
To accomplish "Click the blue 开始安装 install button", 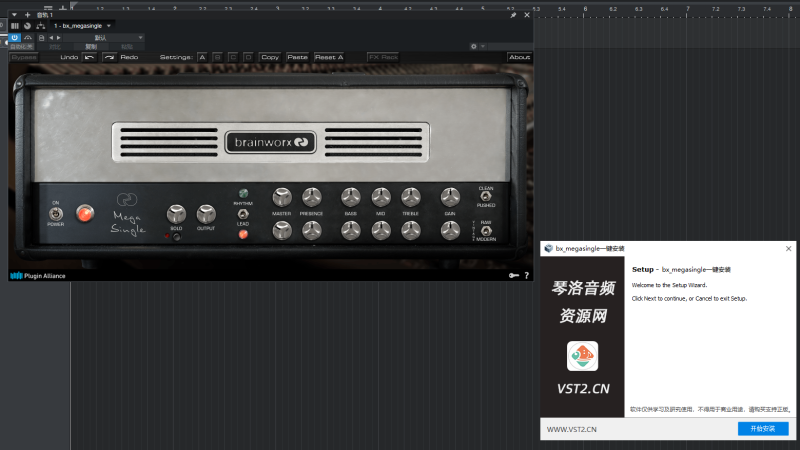I will coord(763,428).
